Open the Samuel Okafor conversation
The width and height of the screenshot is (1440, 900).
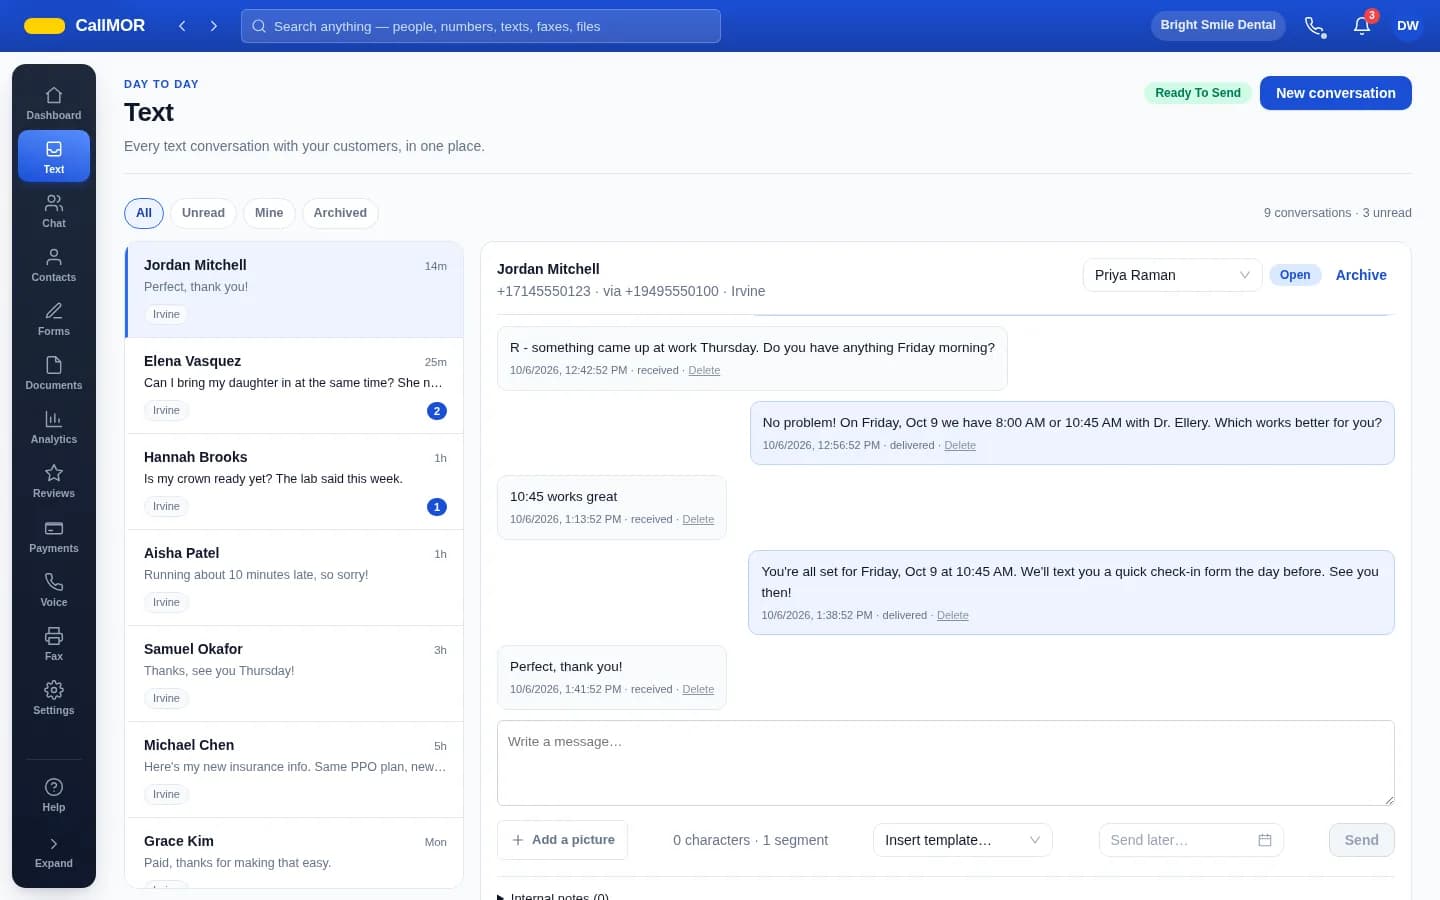coord(295,674)
